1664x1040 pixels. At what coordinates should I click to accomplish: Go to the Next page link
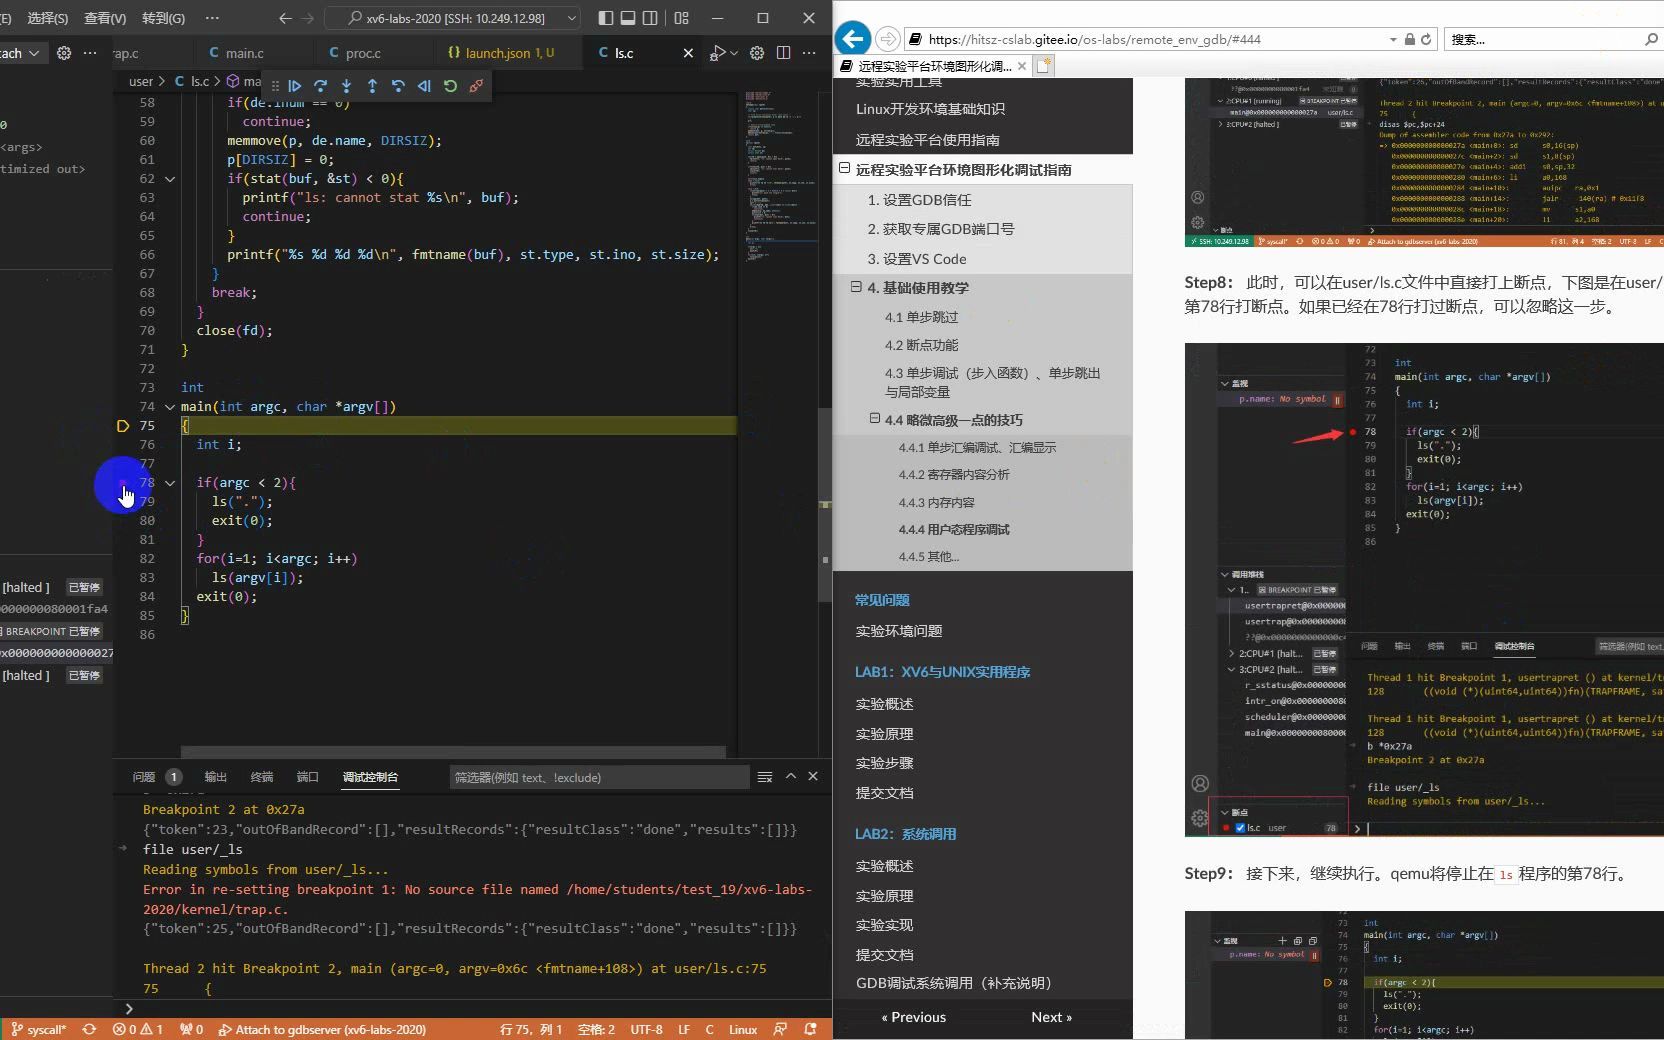[x=1051, y=1017]
